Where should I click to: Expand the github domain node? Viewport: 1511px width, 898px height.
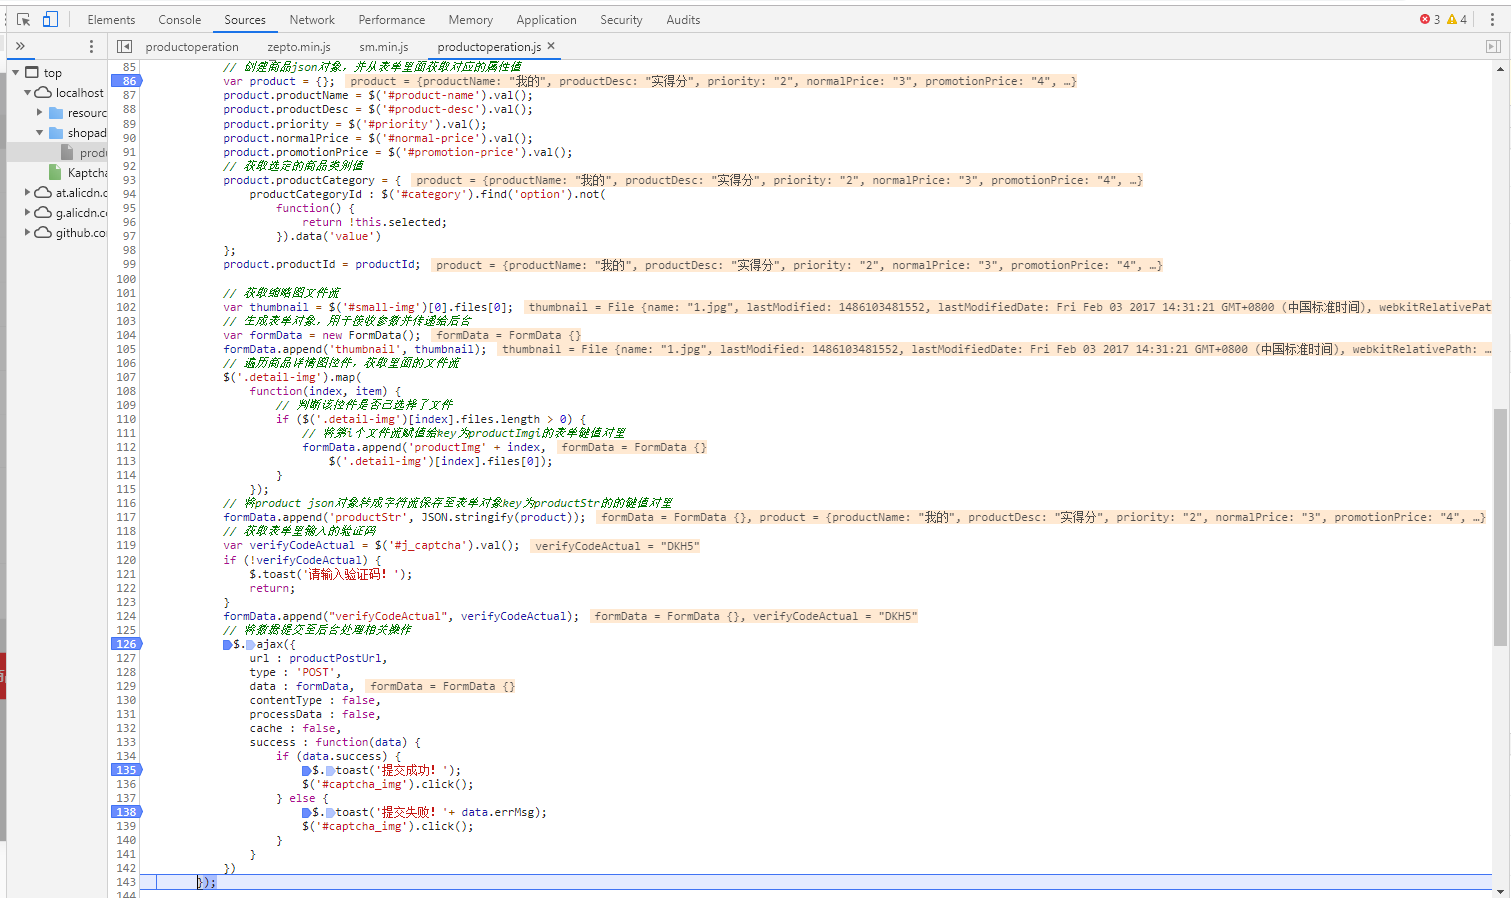point(28,232)
